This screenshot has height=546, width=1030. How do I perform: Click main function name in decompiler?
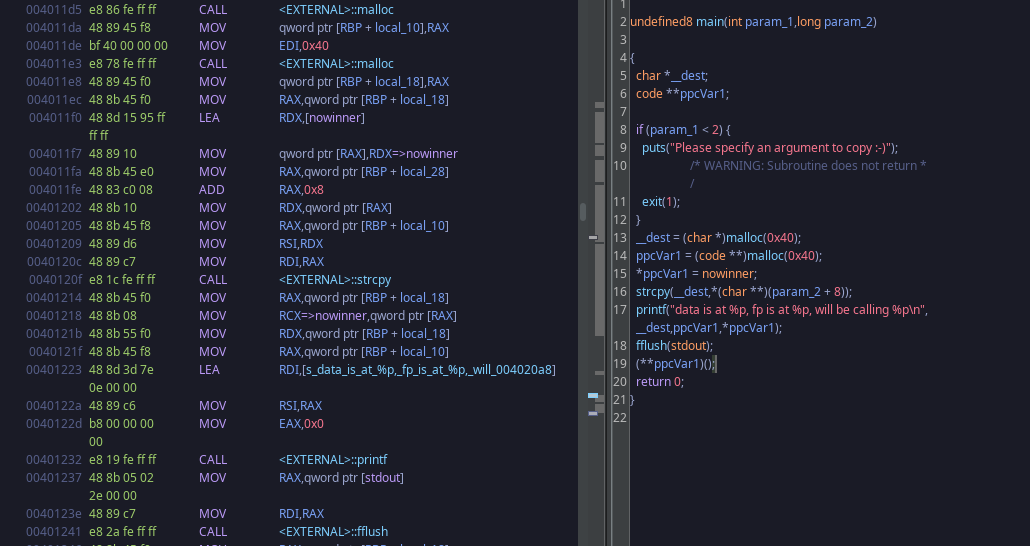[x=709, y=22]
